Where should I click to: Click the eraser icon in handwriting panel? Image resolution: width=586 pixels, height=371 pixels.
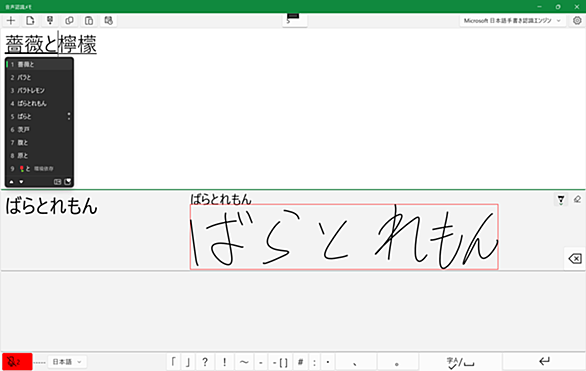(577, 200)
